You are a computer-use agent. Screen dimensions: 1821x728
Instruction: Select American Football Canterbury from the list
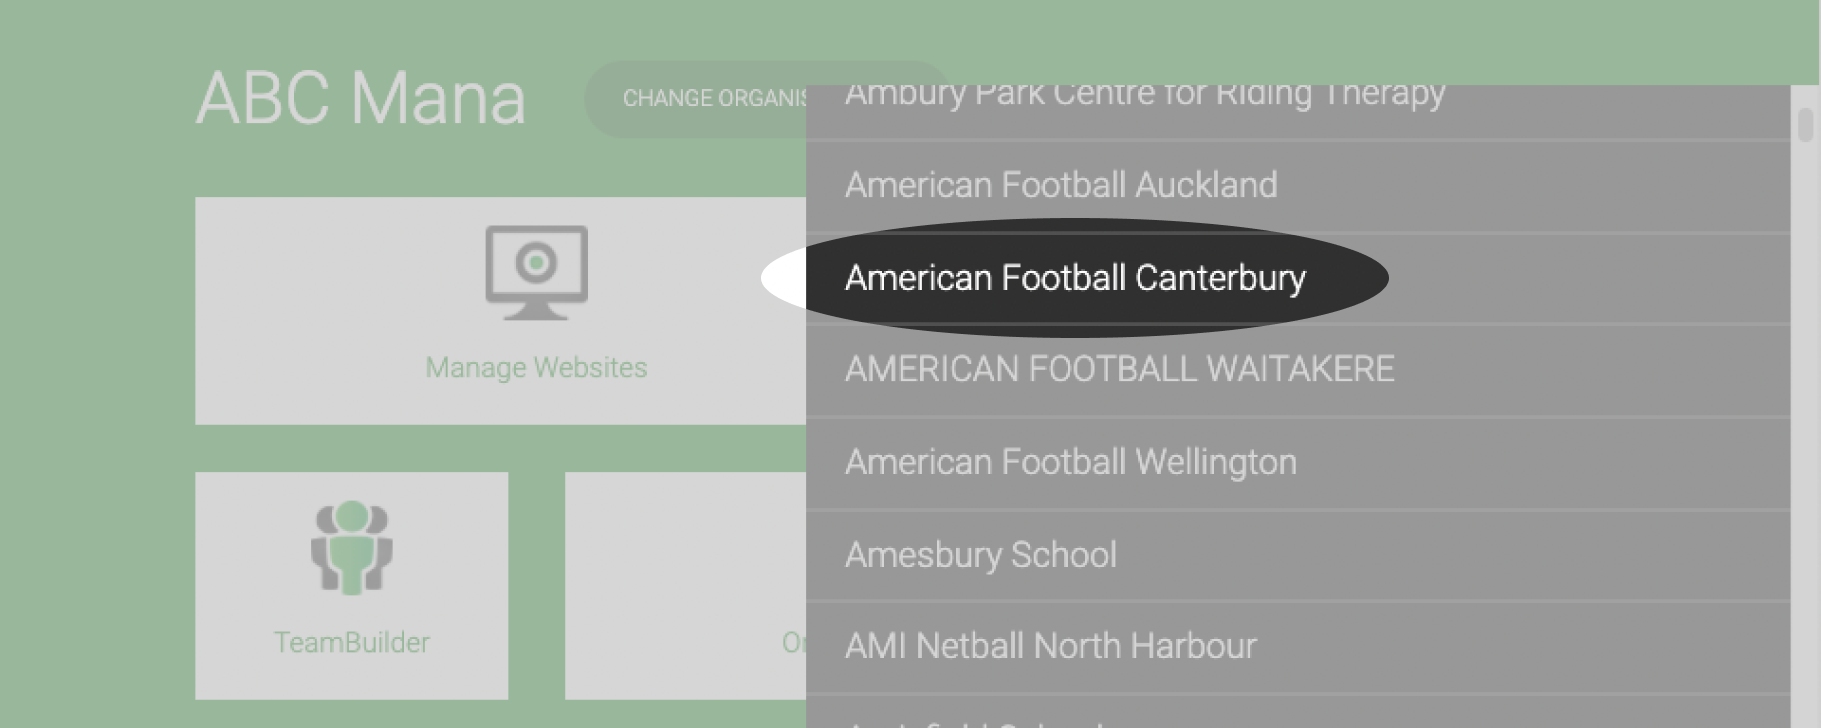coord(1297,278)
